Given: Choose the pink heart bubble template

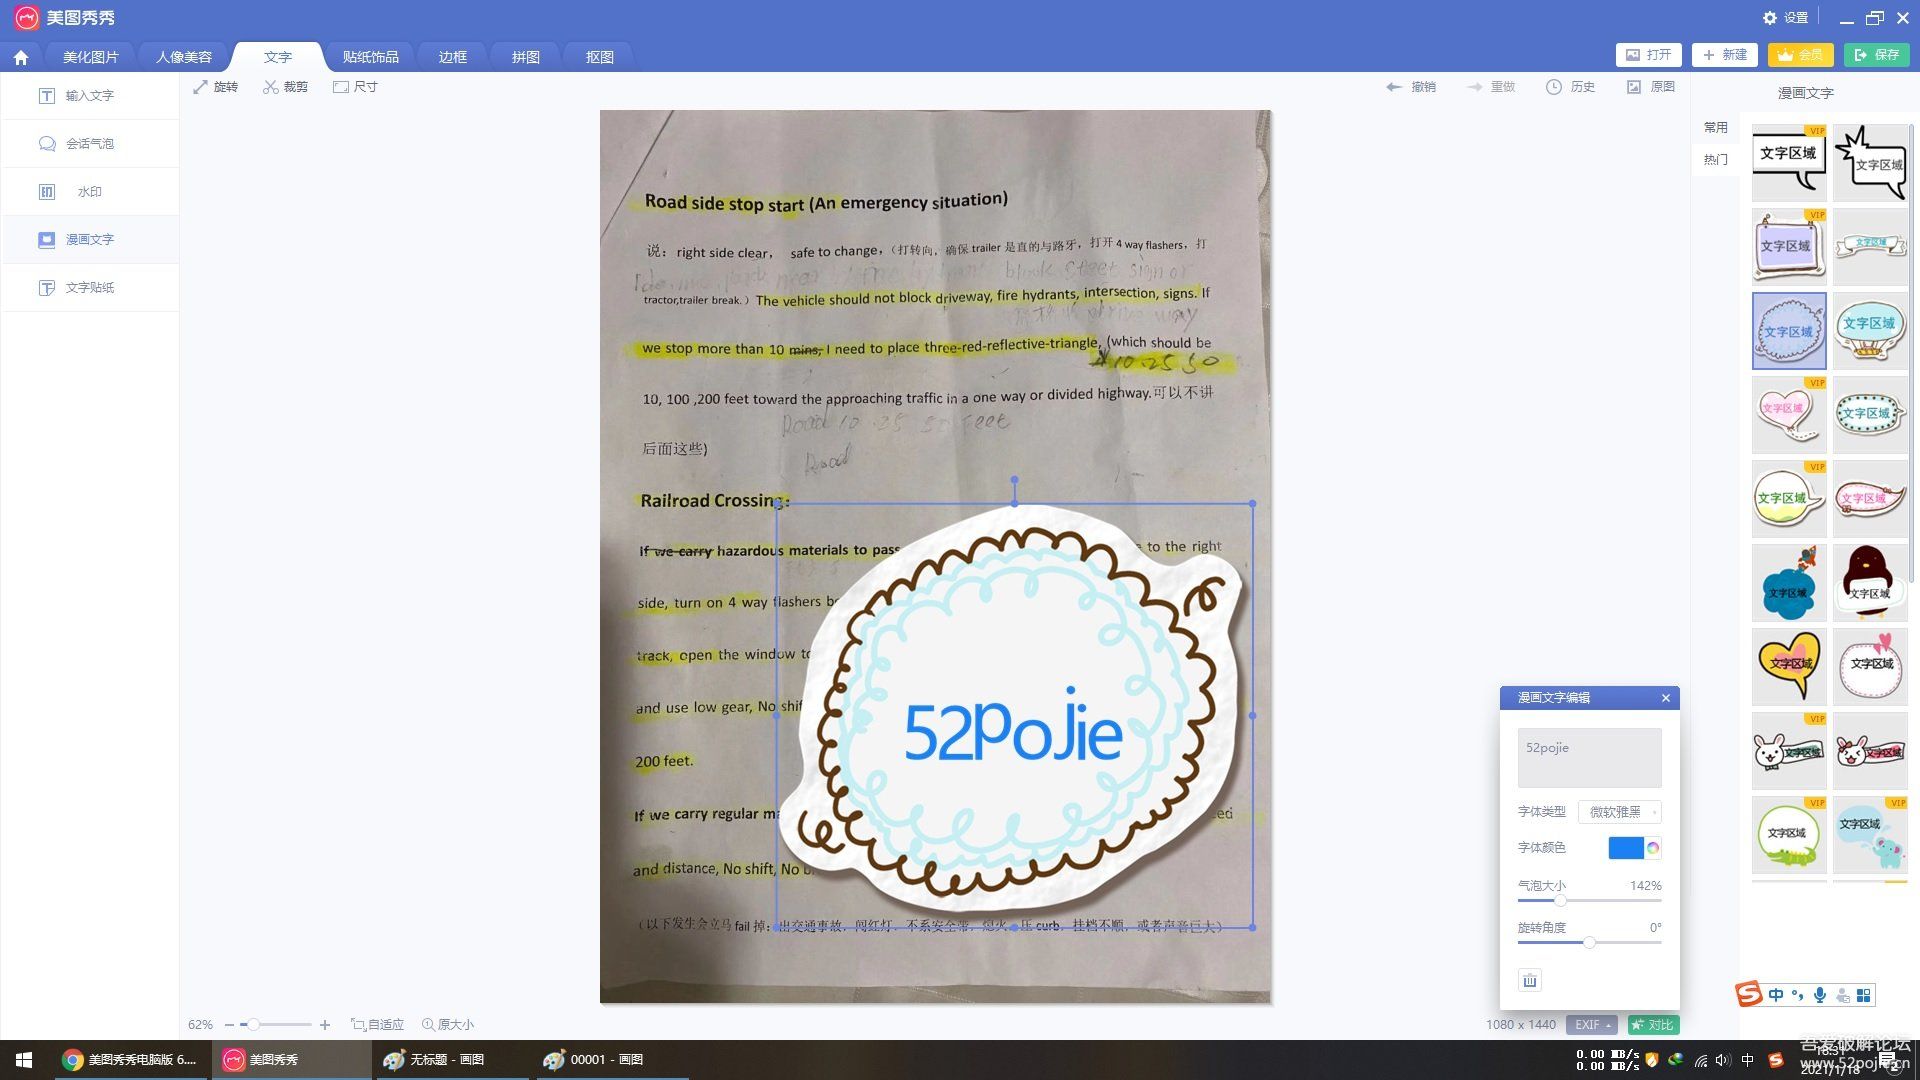Looking at the screenshot, I should click(1789, 415).
